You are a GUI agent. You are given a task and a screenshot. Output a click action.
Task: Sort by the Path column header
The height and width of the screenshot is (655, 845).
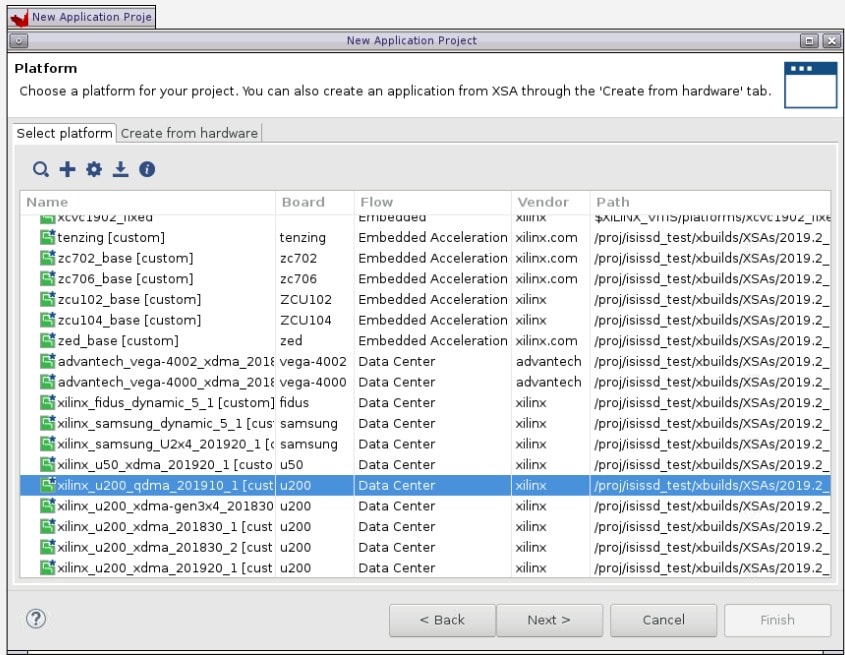tap(710, 202)
